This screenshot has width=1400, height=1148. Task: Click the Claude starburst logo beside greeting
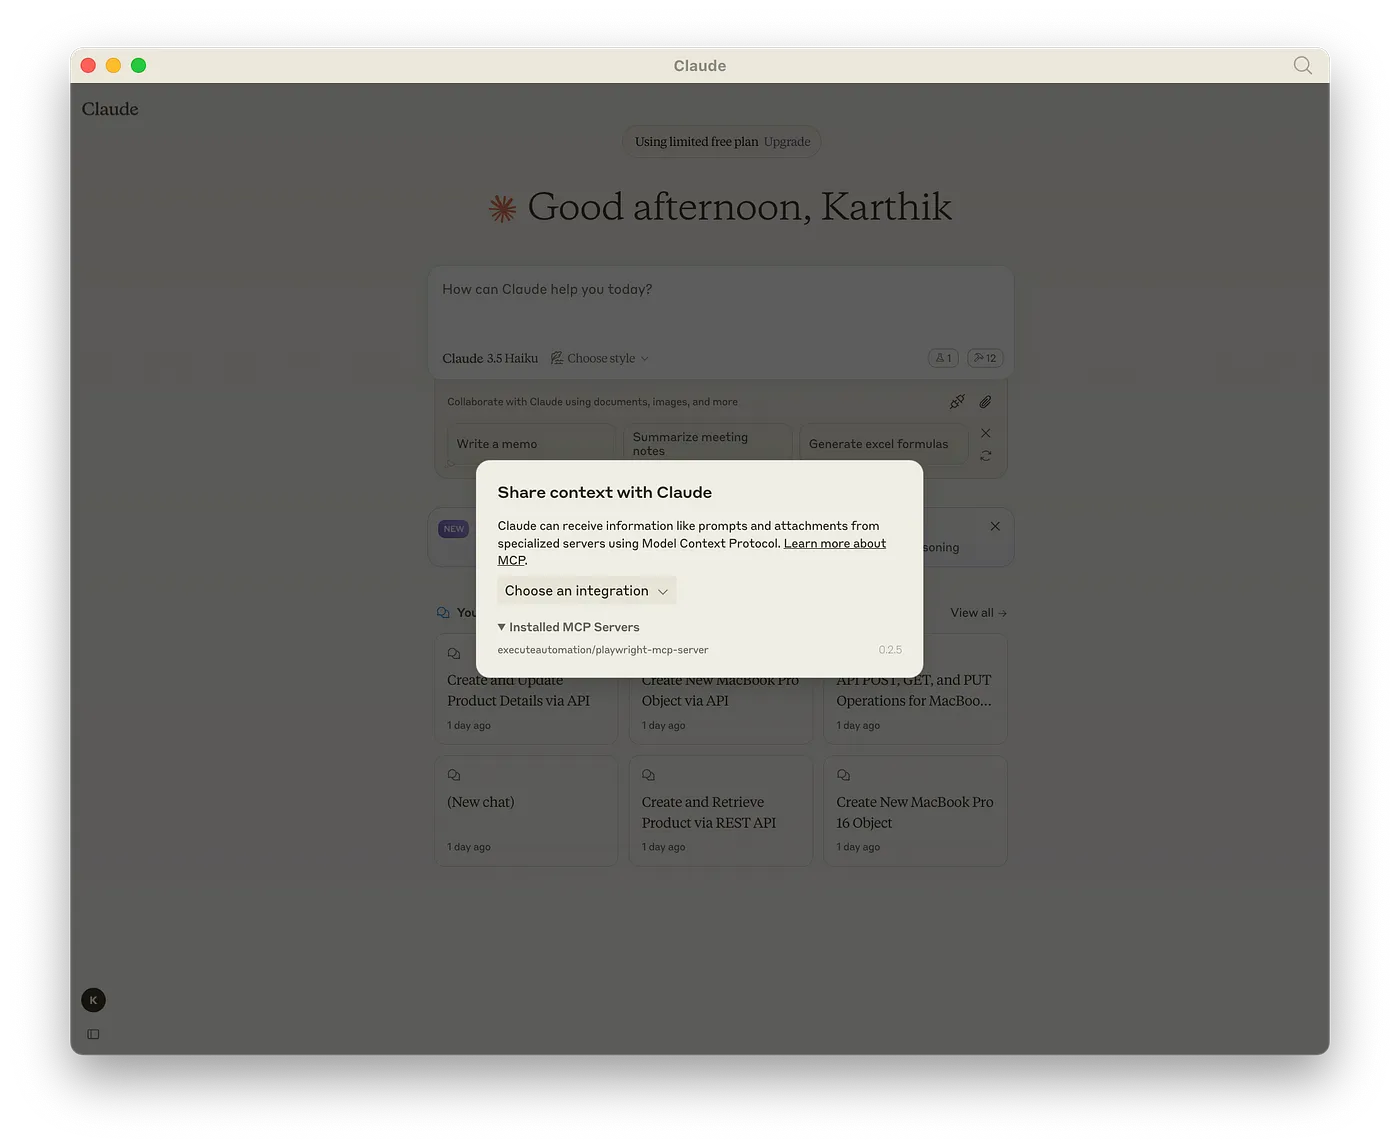[x=502, y=208]
